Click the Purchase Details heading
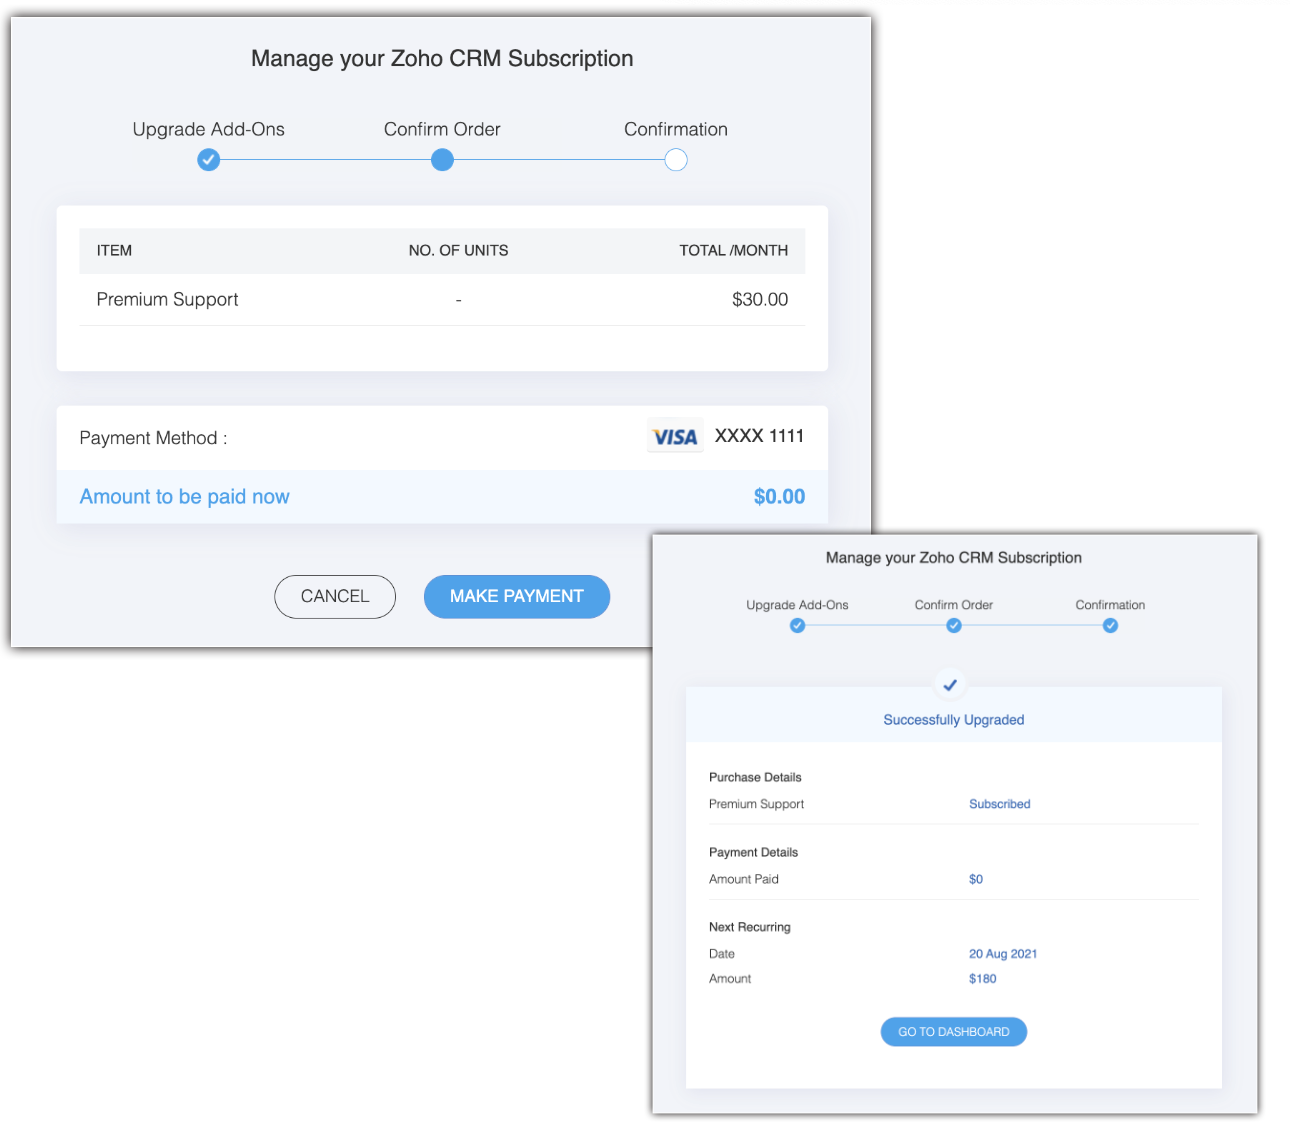 click(755, 777)
